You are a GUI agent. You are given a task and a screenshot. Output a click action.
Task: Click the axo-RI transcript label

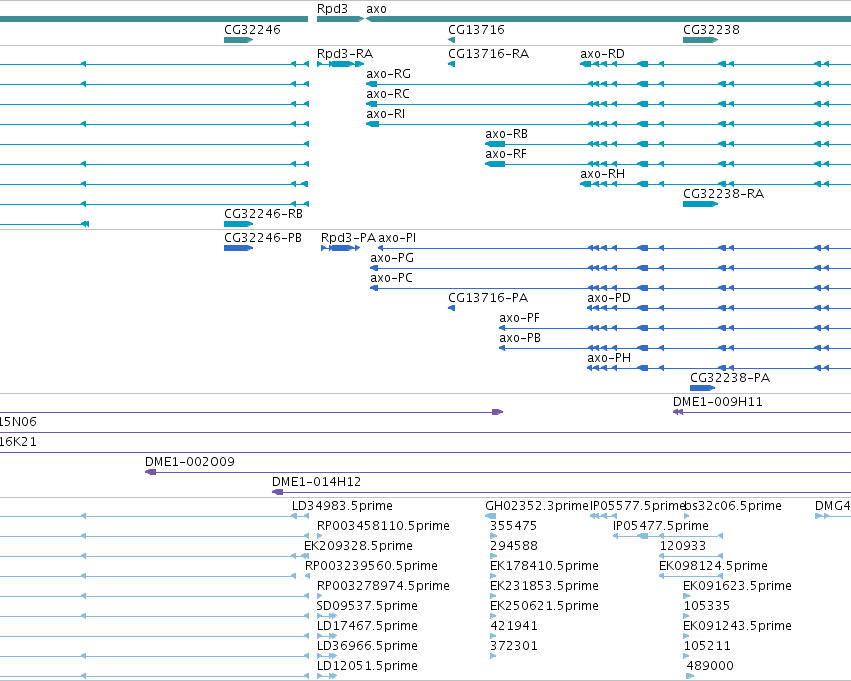click(385, 114)
